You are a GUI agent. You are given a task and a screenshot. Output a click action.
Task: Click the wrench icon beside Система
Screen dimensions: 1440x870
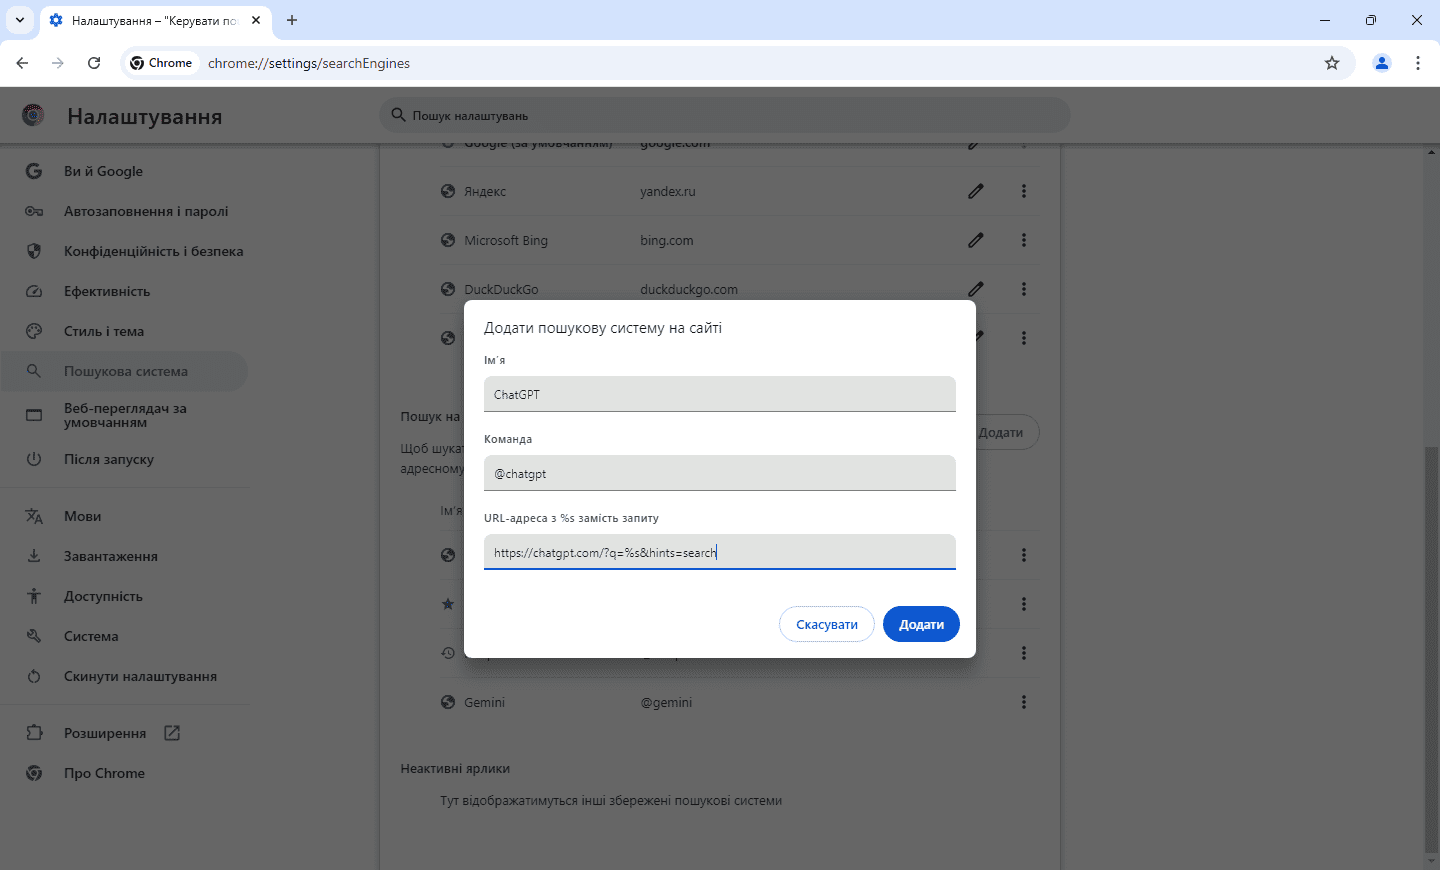[x=34, y=636]
